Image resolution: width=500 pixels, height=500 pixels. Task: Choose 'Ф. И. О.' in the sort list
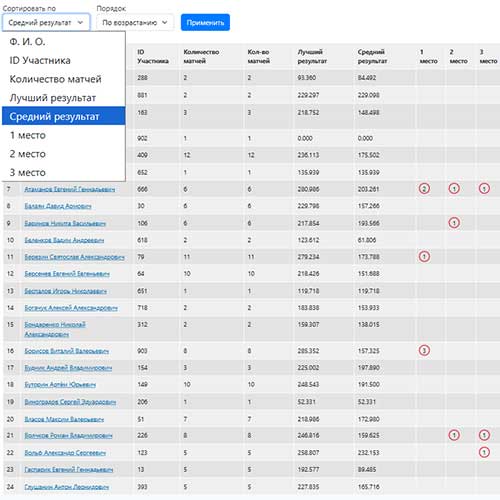[64, 42]
